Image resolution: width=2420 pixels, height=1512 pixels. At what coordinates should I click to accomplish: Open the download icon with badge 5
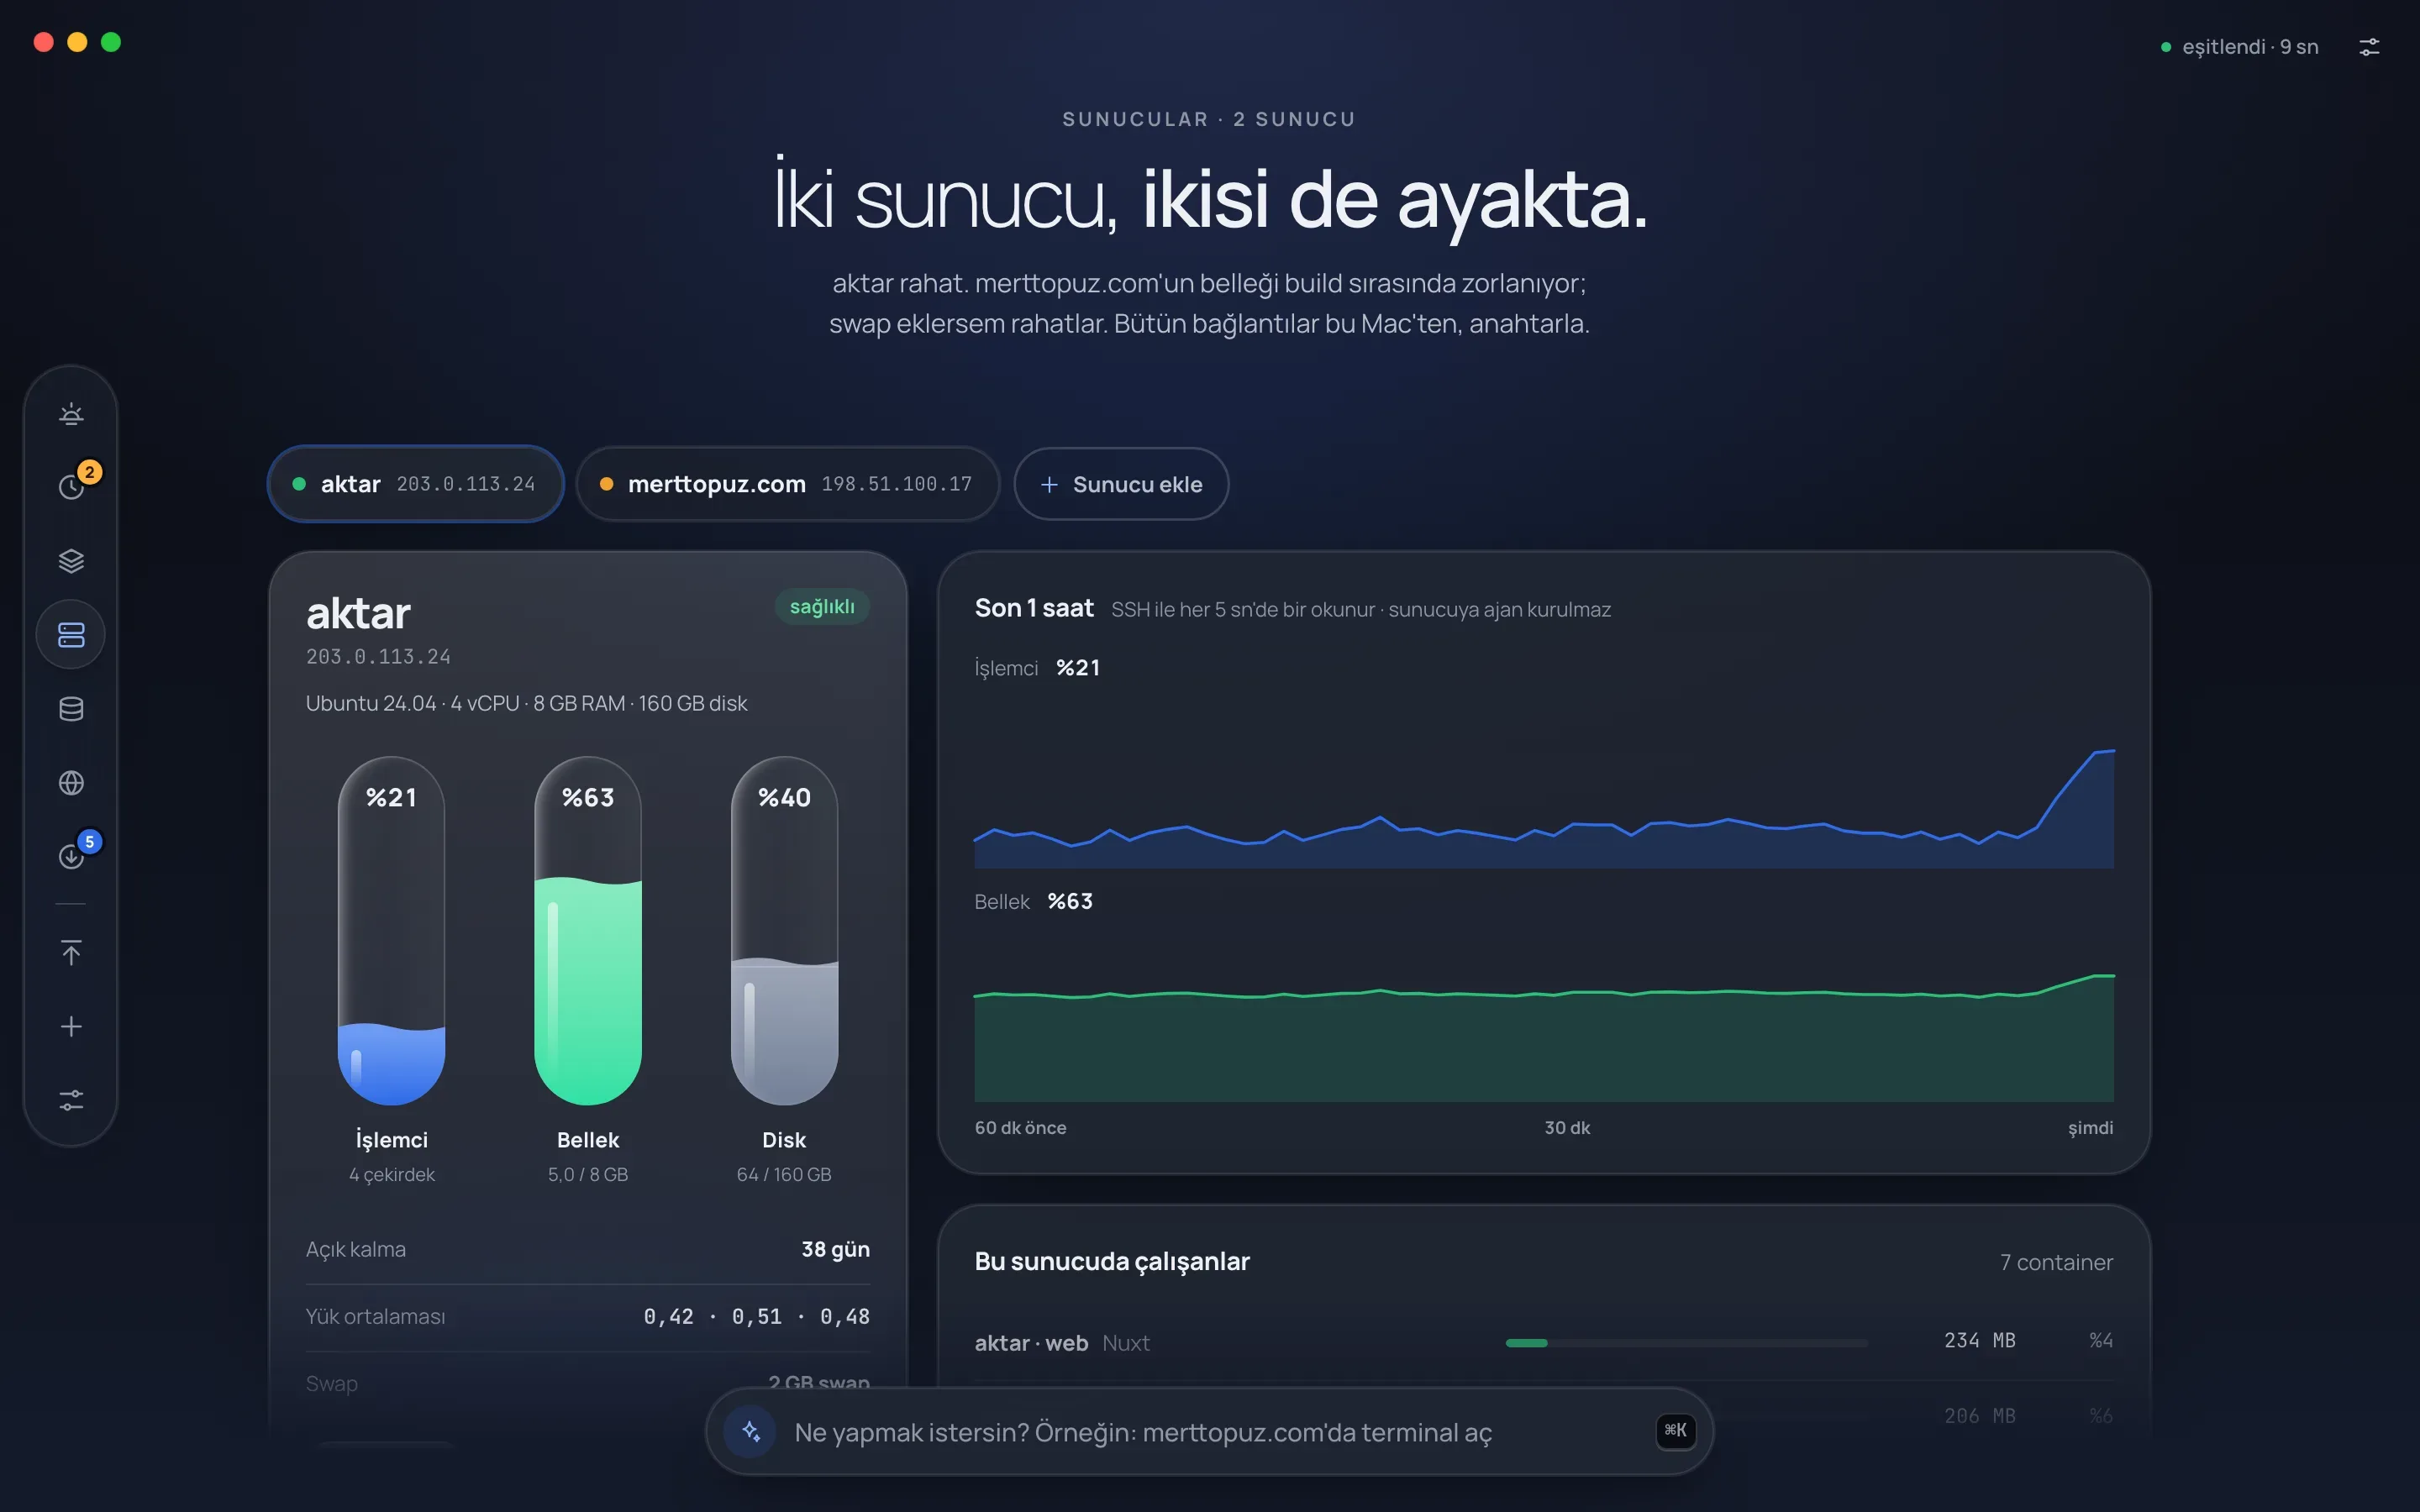tap(71, 856)
